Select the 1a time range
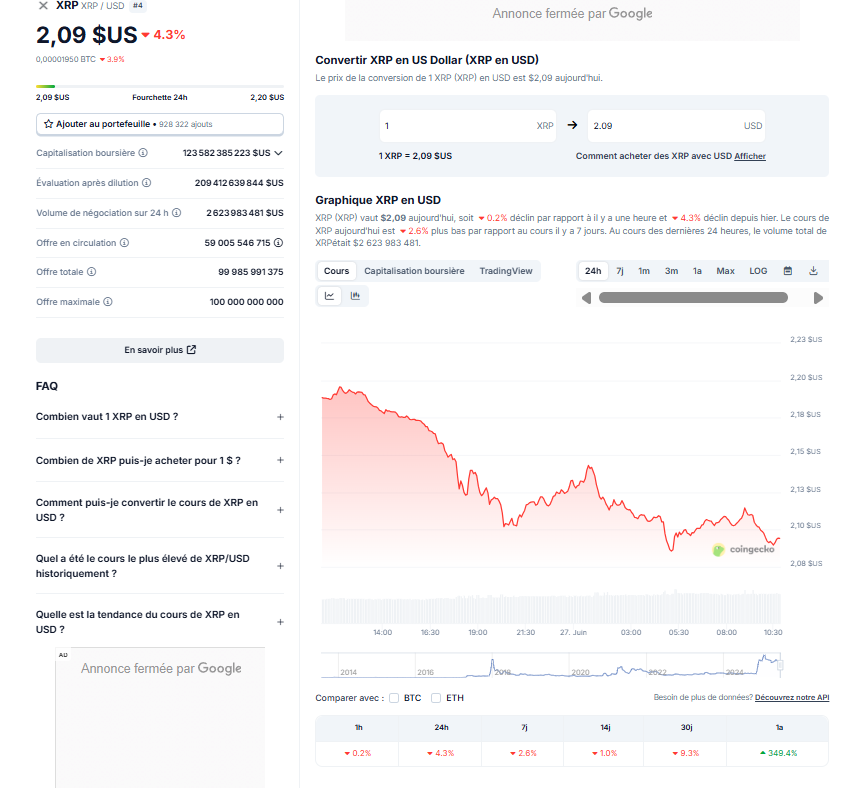863x788 pixels. [697, 271]
